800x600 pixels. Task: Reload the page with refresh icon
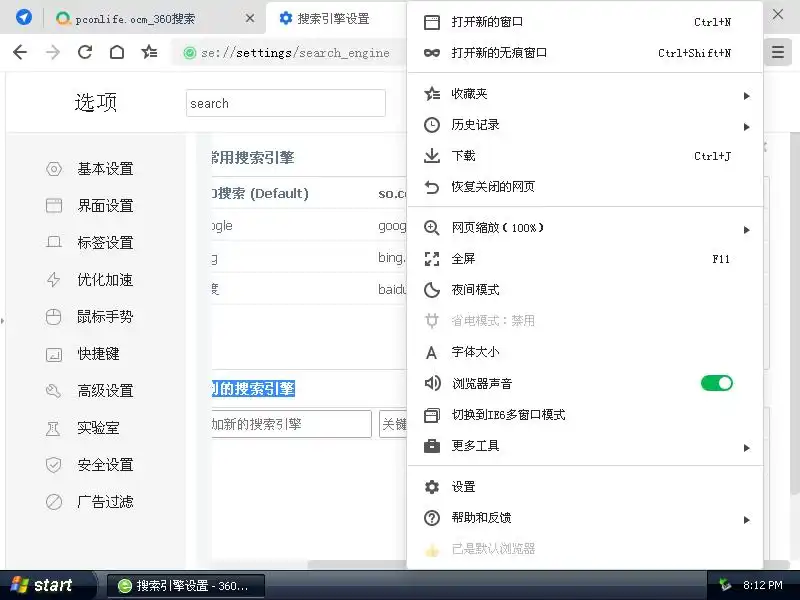(x=85, y=52)
